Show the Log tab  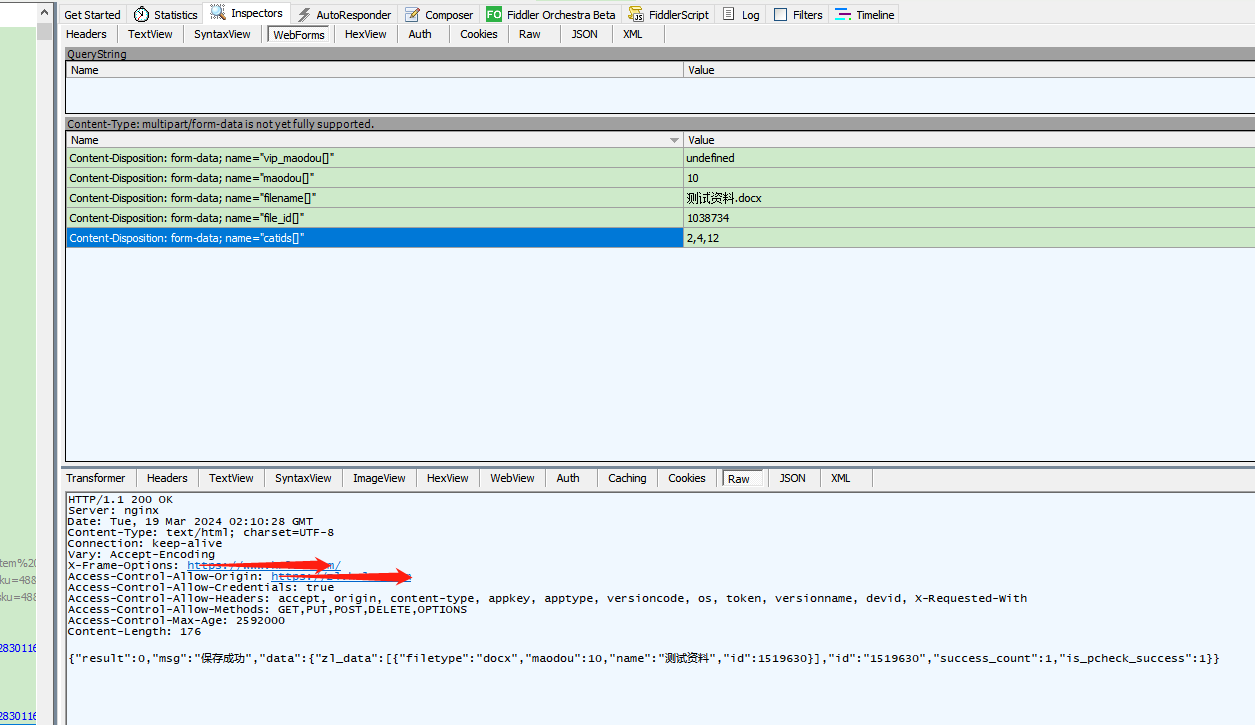tap(741, 14)
